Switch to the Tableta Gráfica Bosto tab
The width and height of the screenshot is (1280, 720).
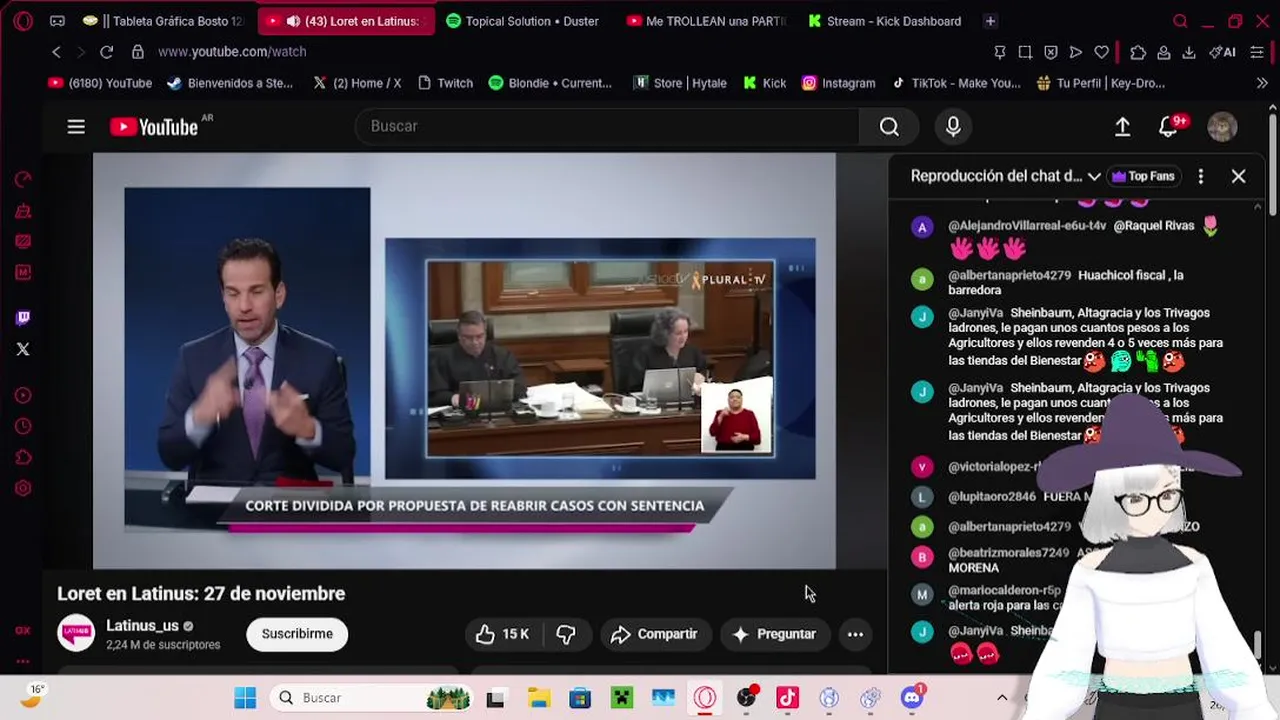pyautogui.click(x=165, y=21)
